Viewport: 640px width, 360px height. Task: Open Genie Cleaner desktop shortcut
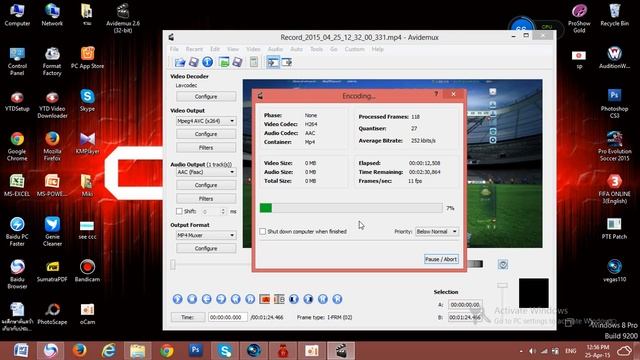click(x=52, y=231)
